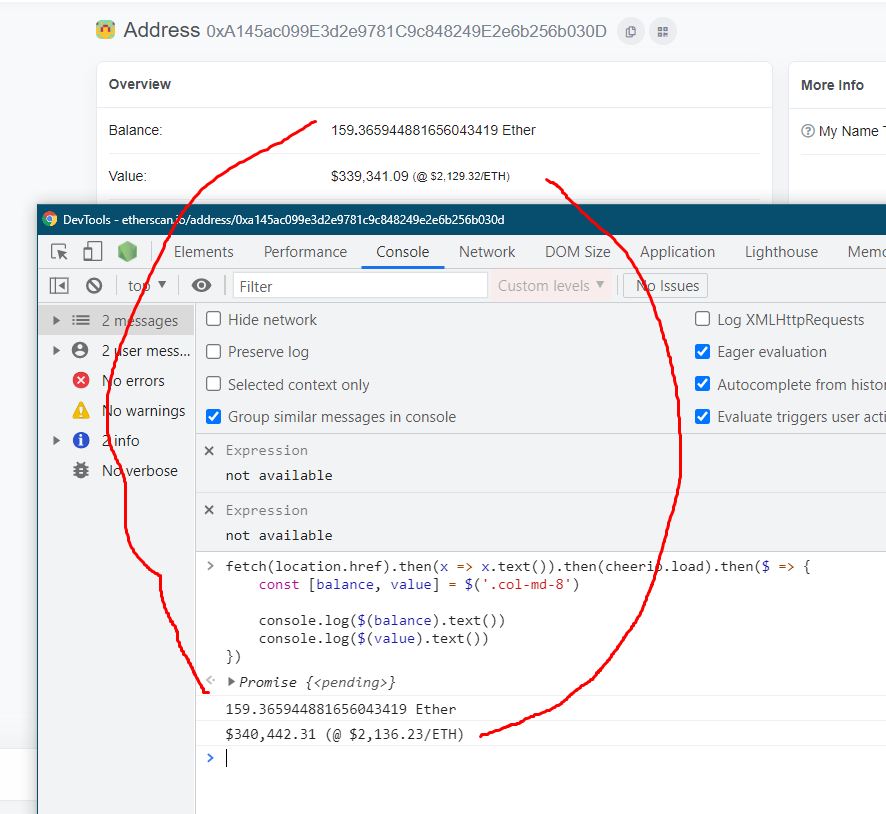Expand the 2 messages group
The image size is (886, 814).
coord(56,320)
